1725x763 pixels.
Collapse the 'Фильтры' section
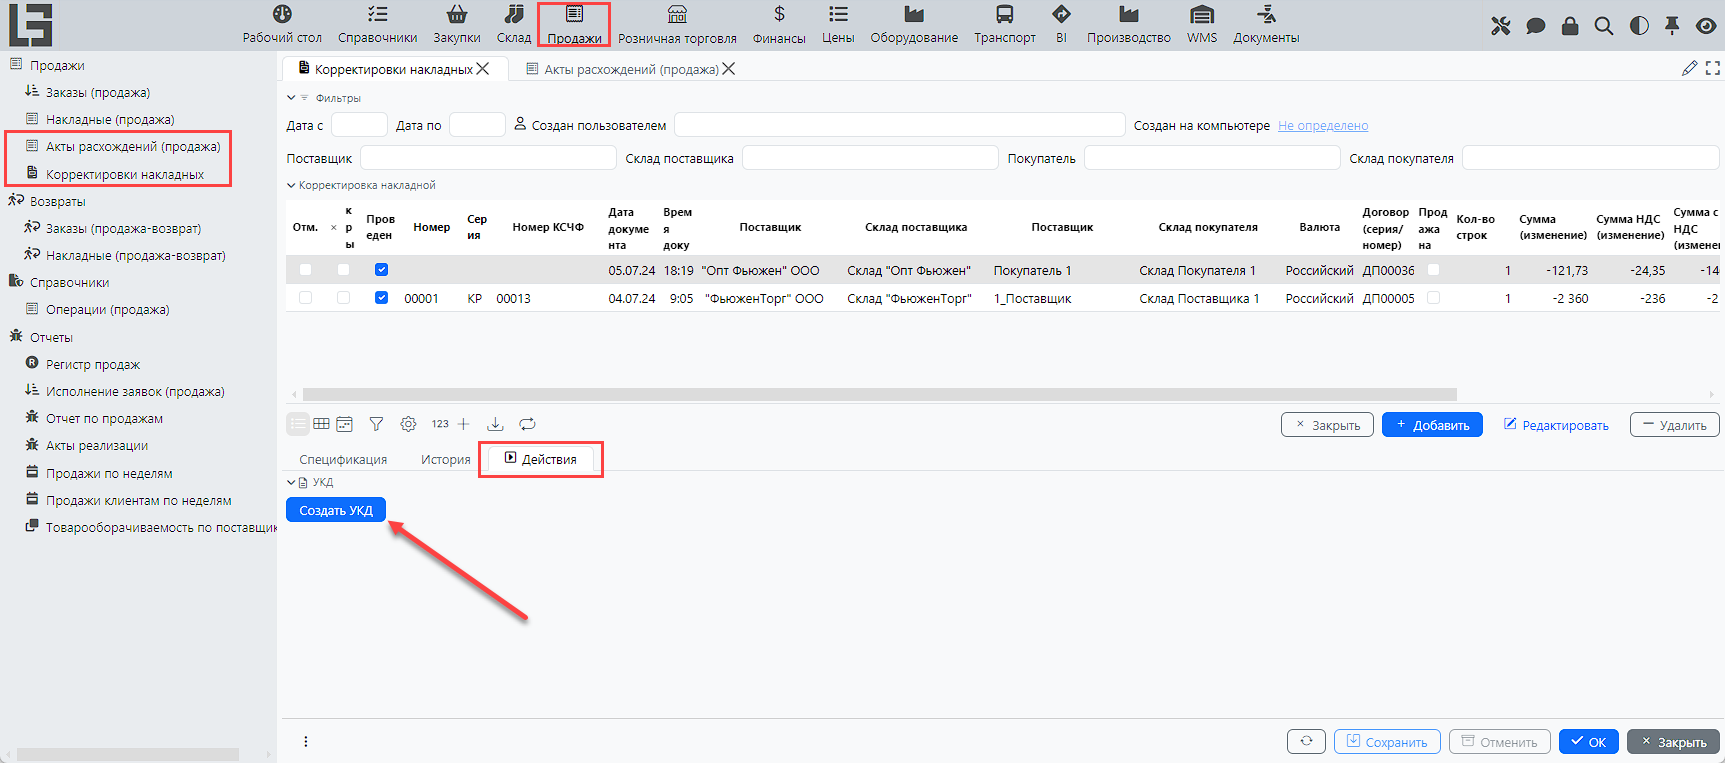coord(291,98)
